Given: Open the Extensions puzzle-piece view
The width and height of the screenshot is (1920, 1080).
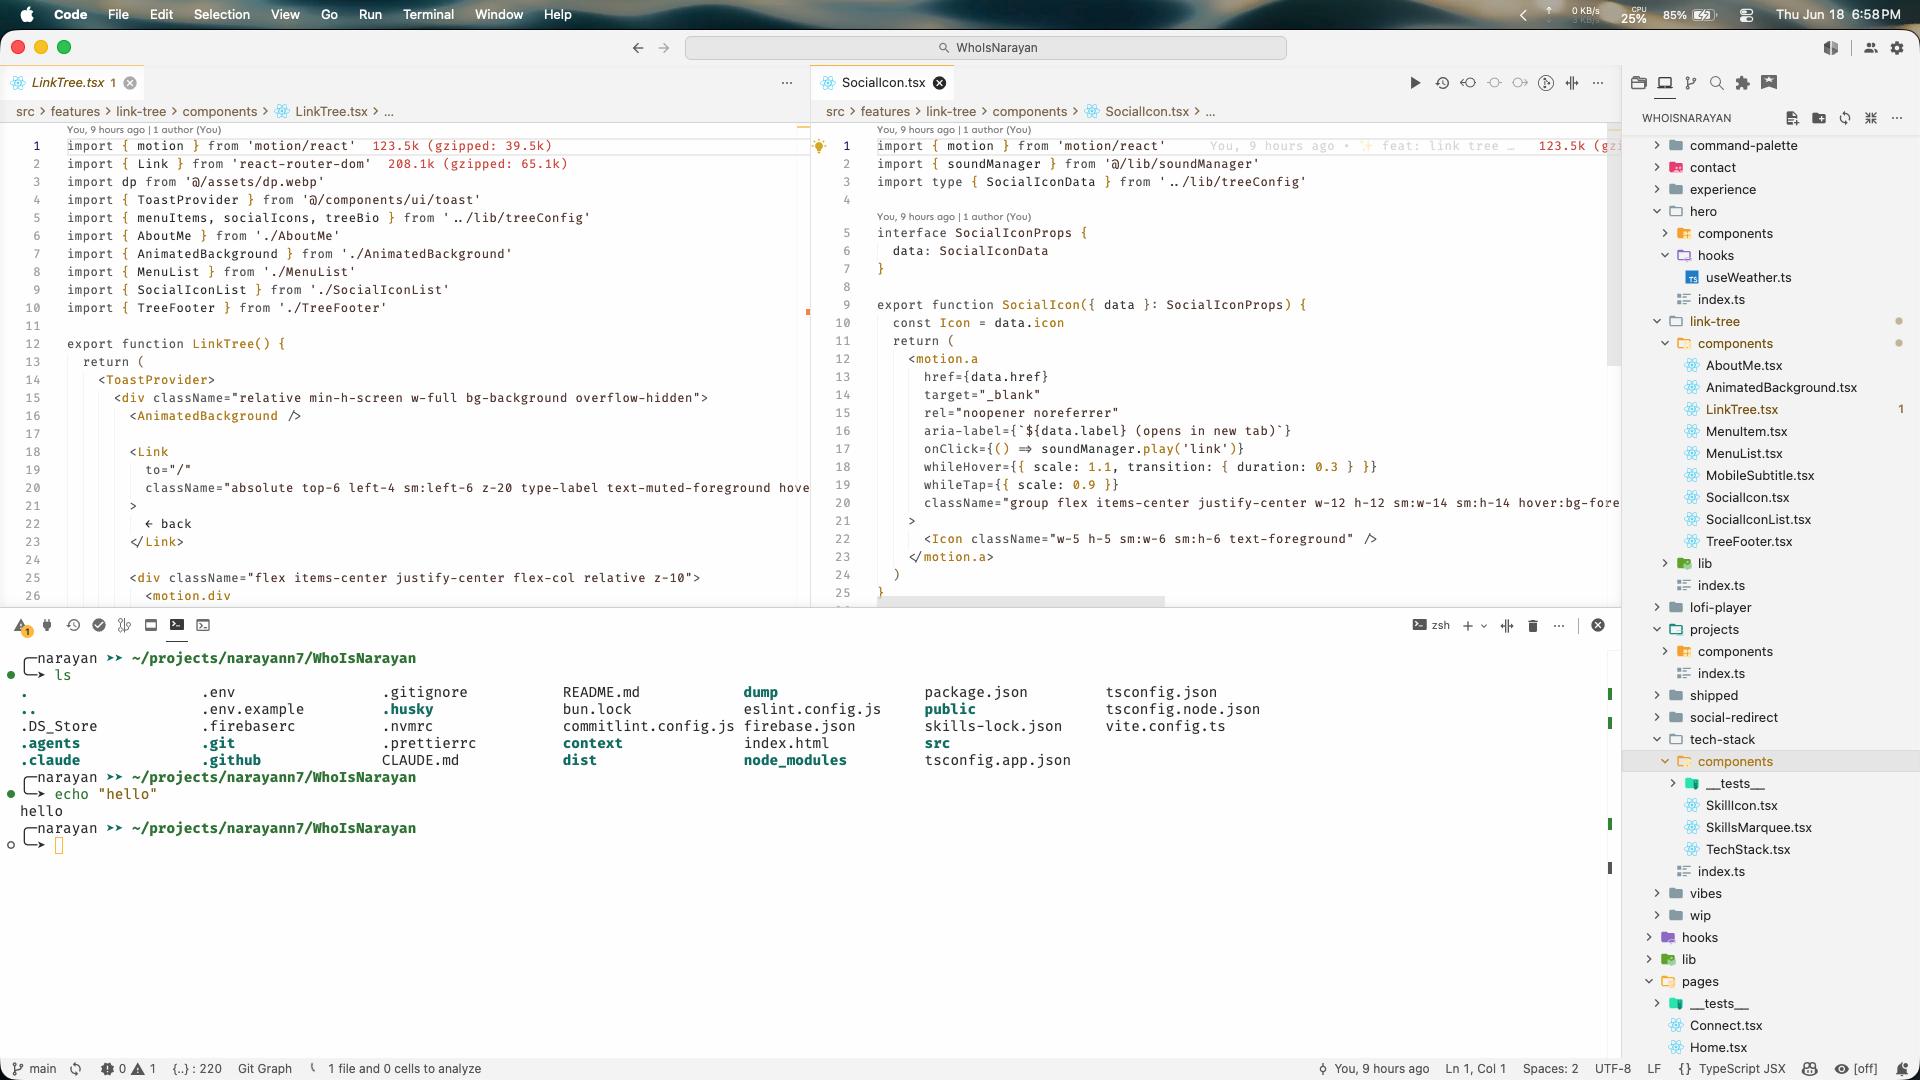Looking at the screenshot, I should (x=1743, y=83).
